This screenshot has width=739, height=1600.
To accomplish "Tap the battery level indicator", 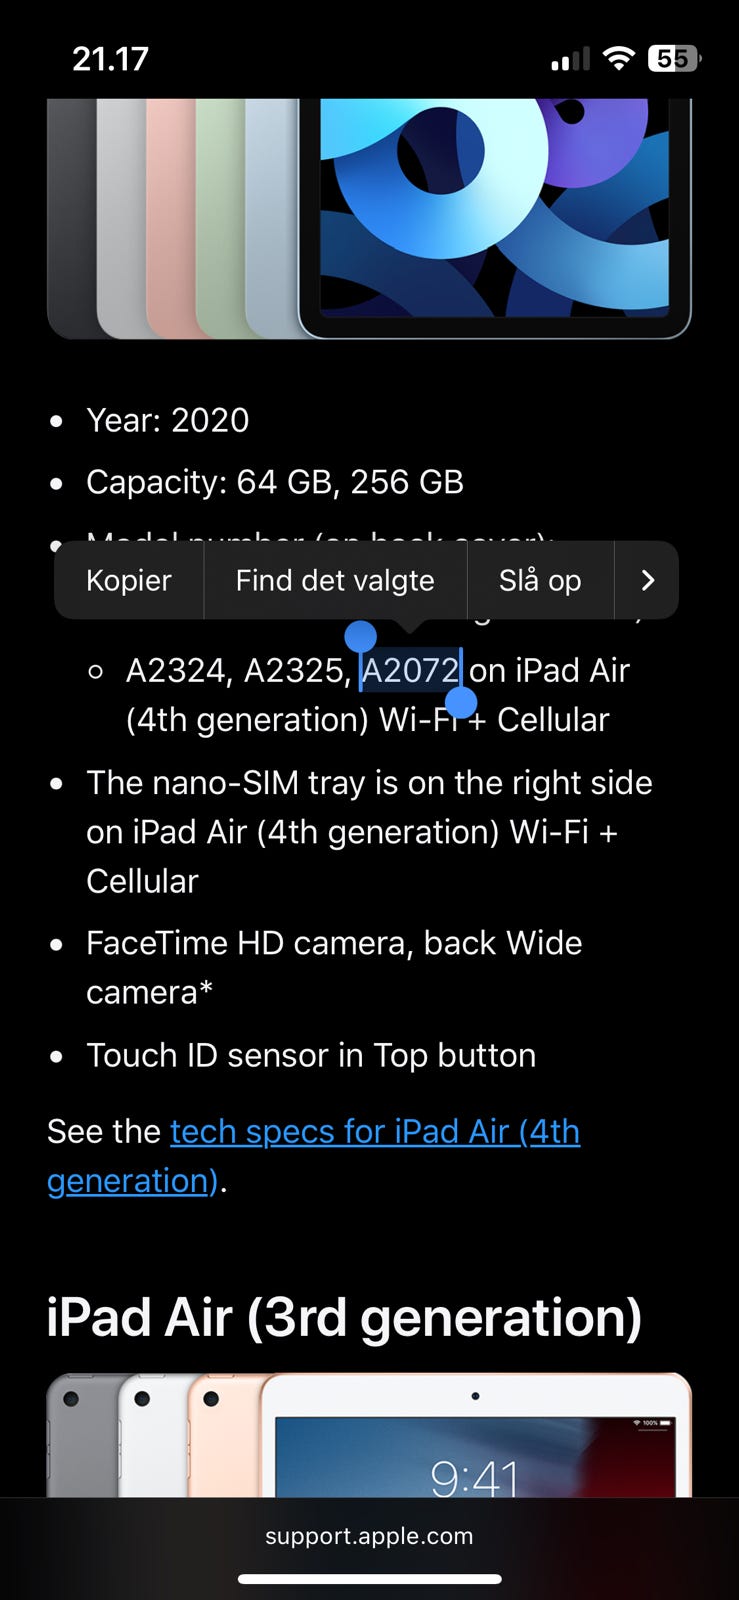I will [x=674, y=59].
